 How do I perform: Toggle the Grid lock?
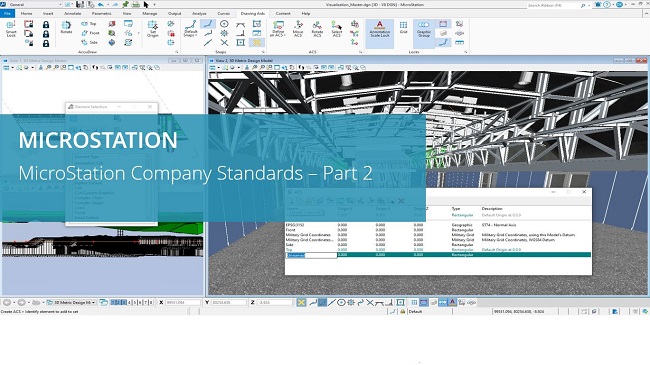point(403,28)
